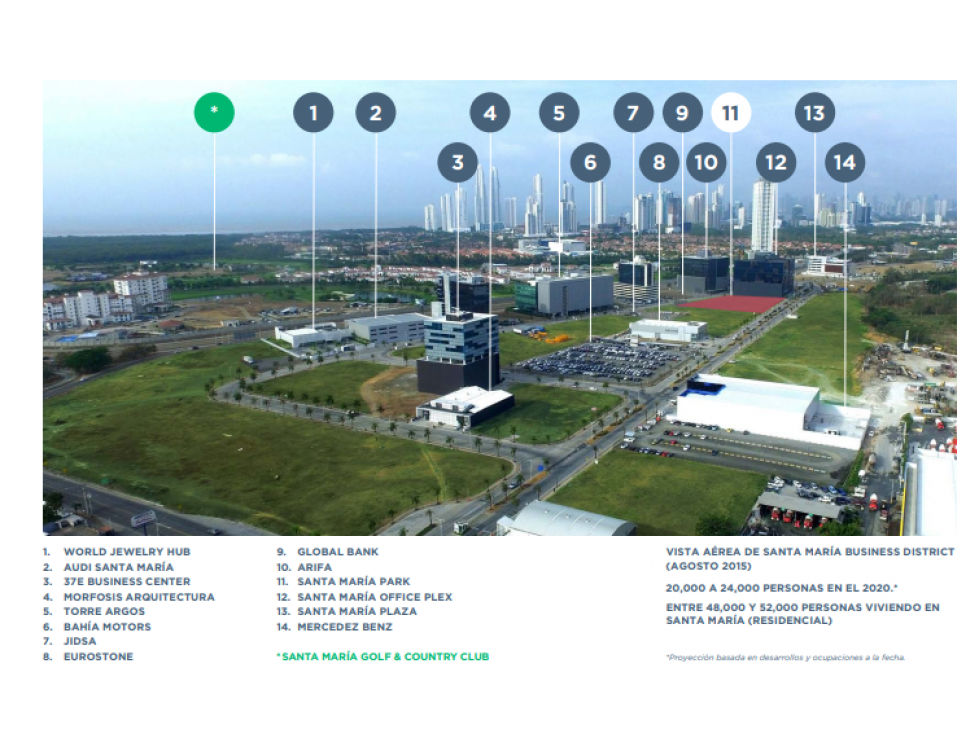Click numbered marker 4 circle
Screen dimensions: 979x734
point(490,112)
